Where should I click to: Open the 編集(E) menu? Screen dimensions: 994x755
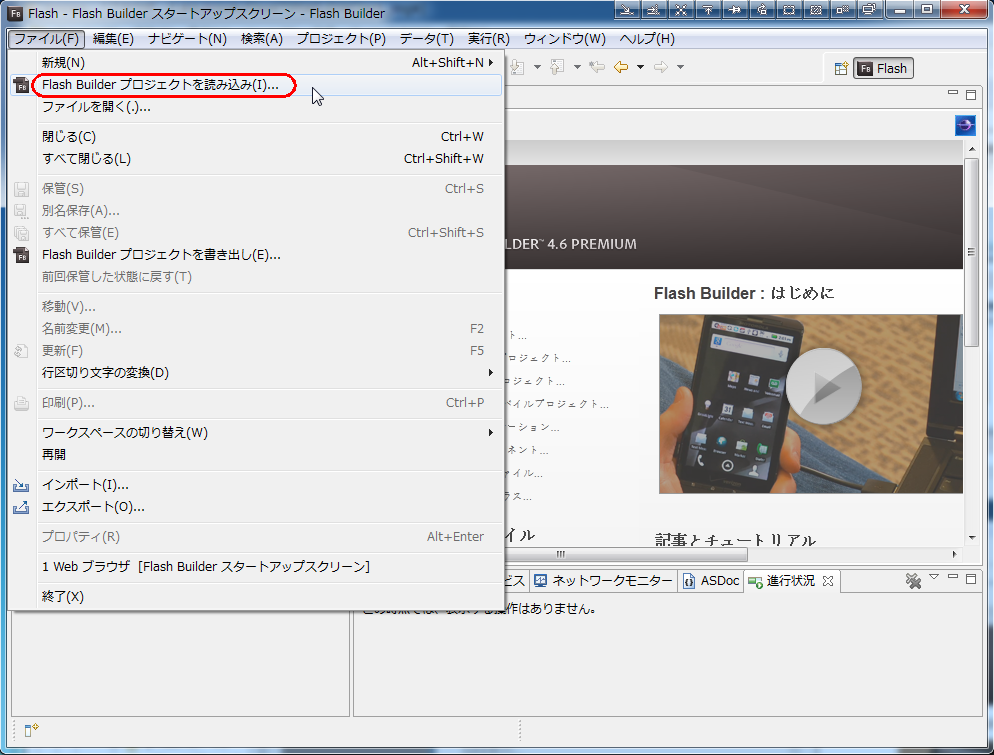pyautogui.click(x=113, y=39)
